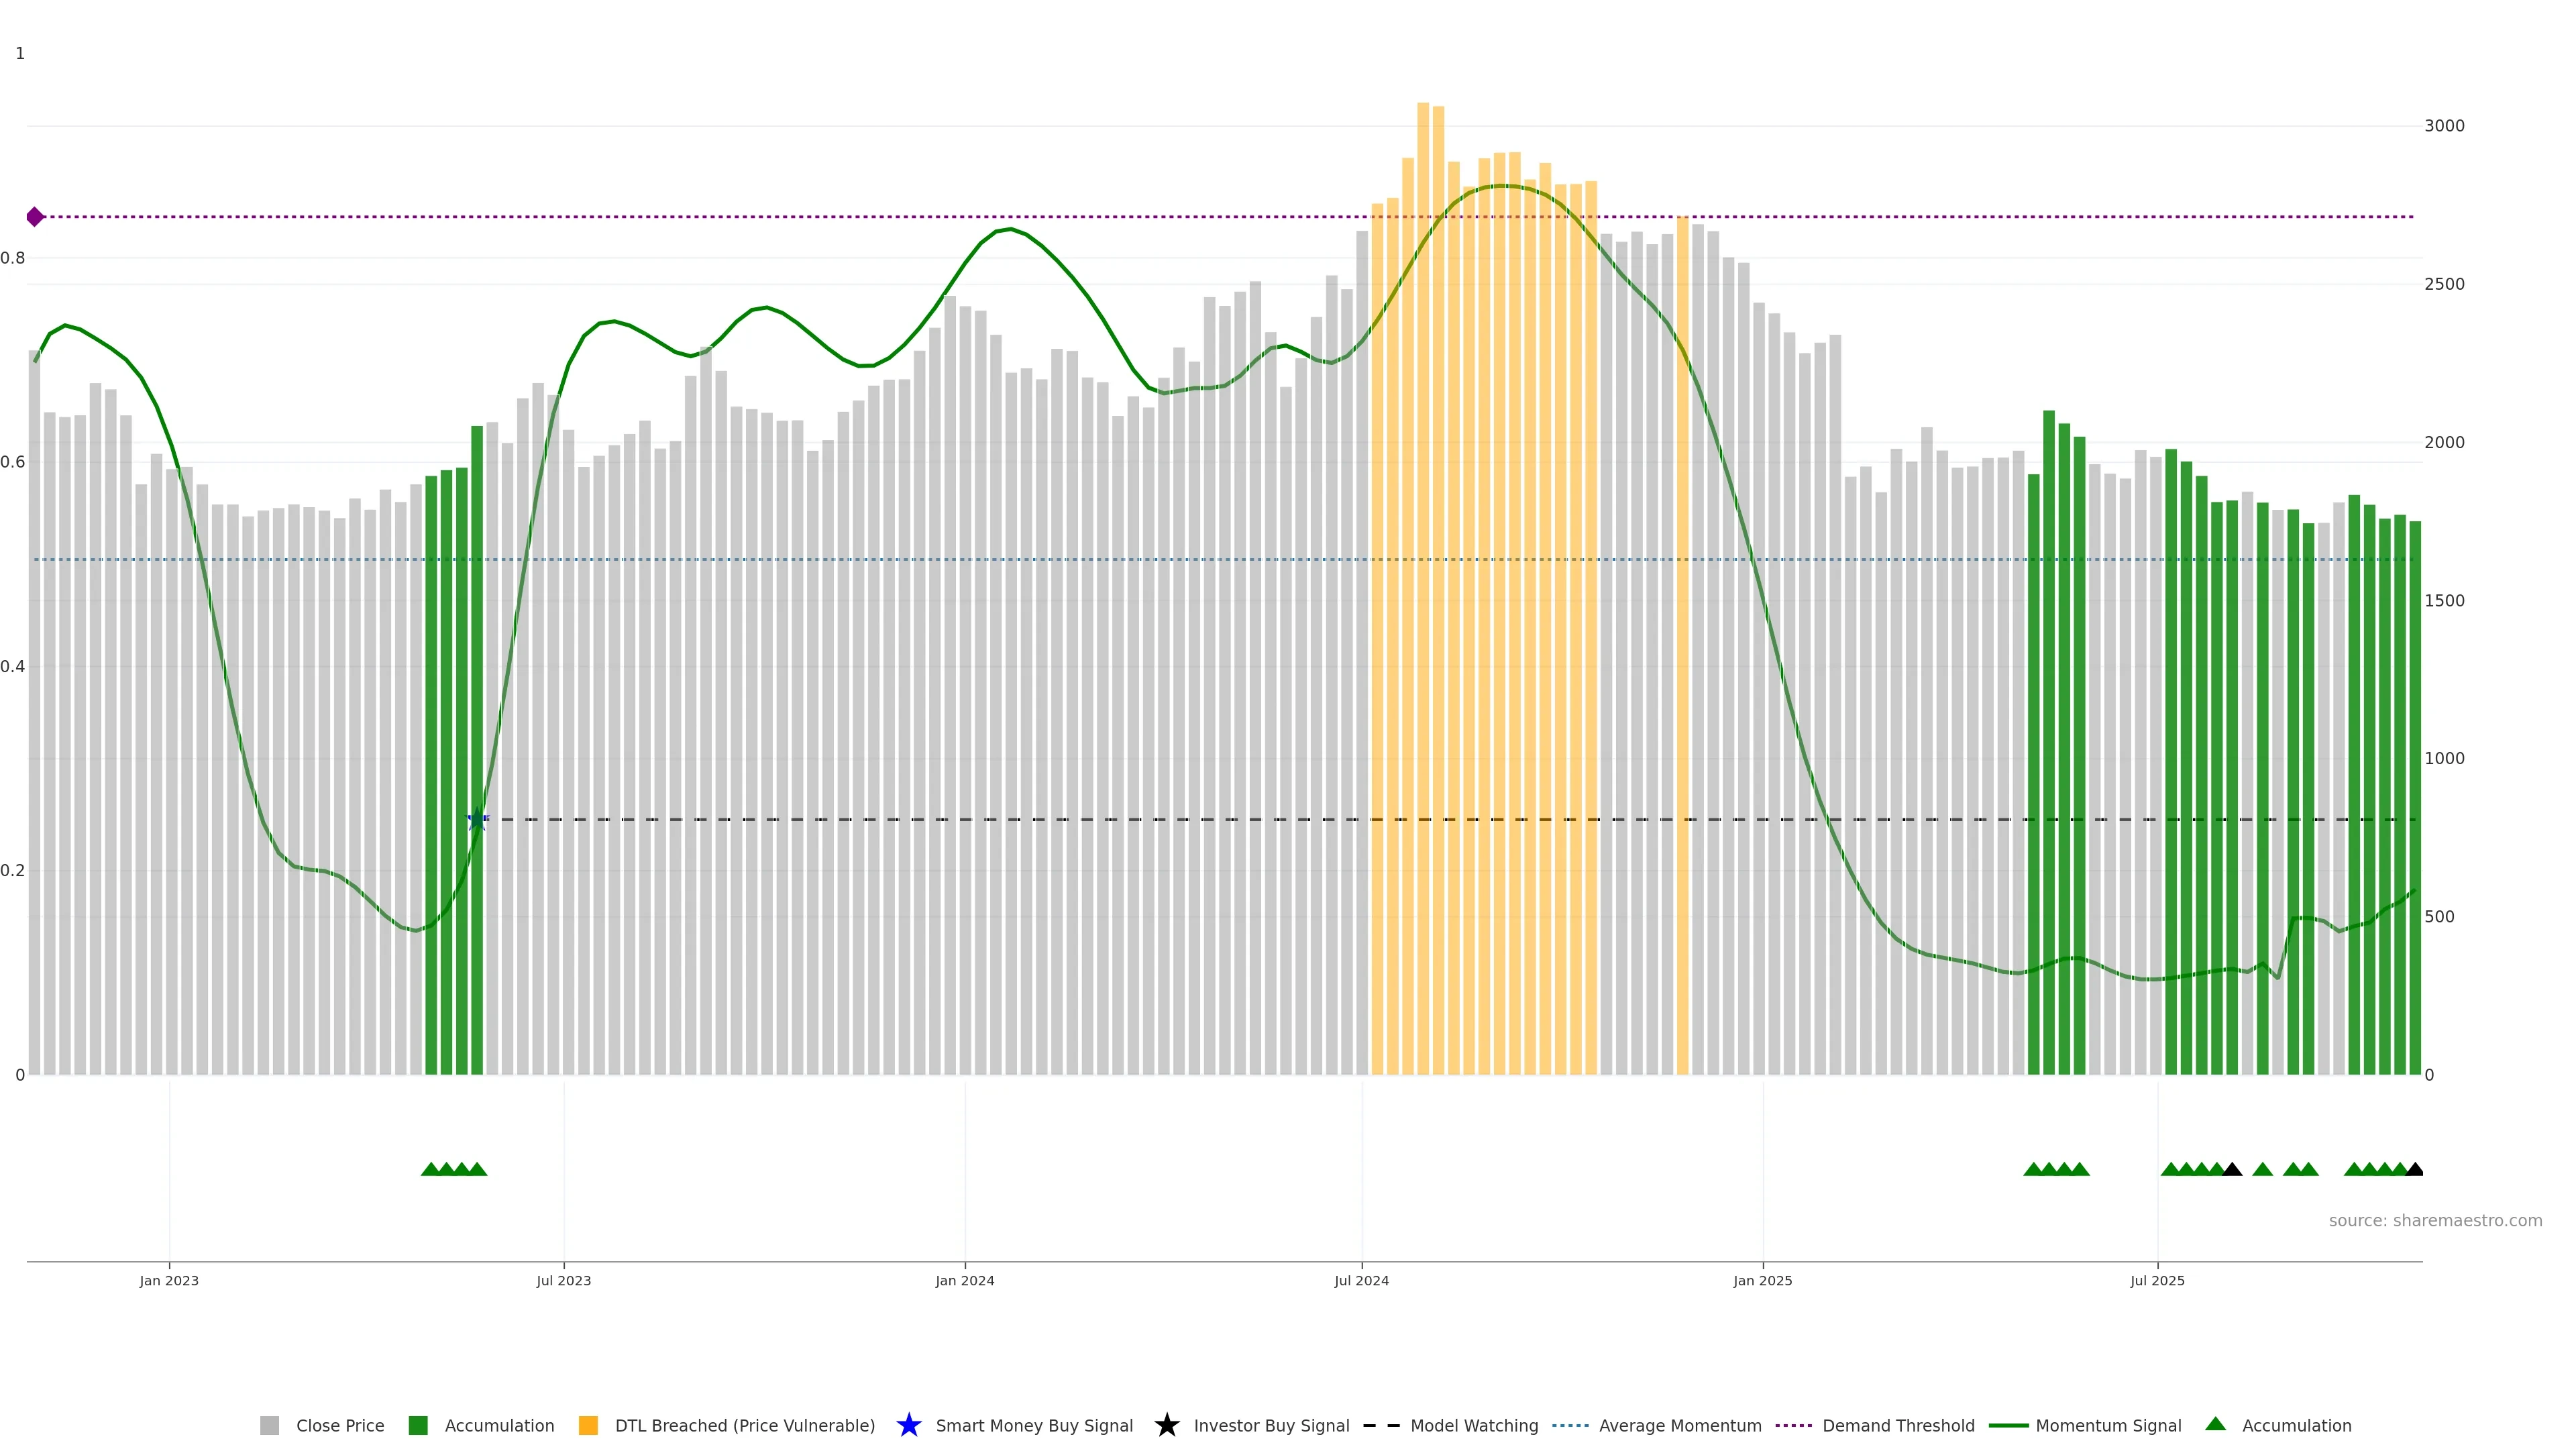Click the orange DTL Breached legend icon

coord(588,1425)
